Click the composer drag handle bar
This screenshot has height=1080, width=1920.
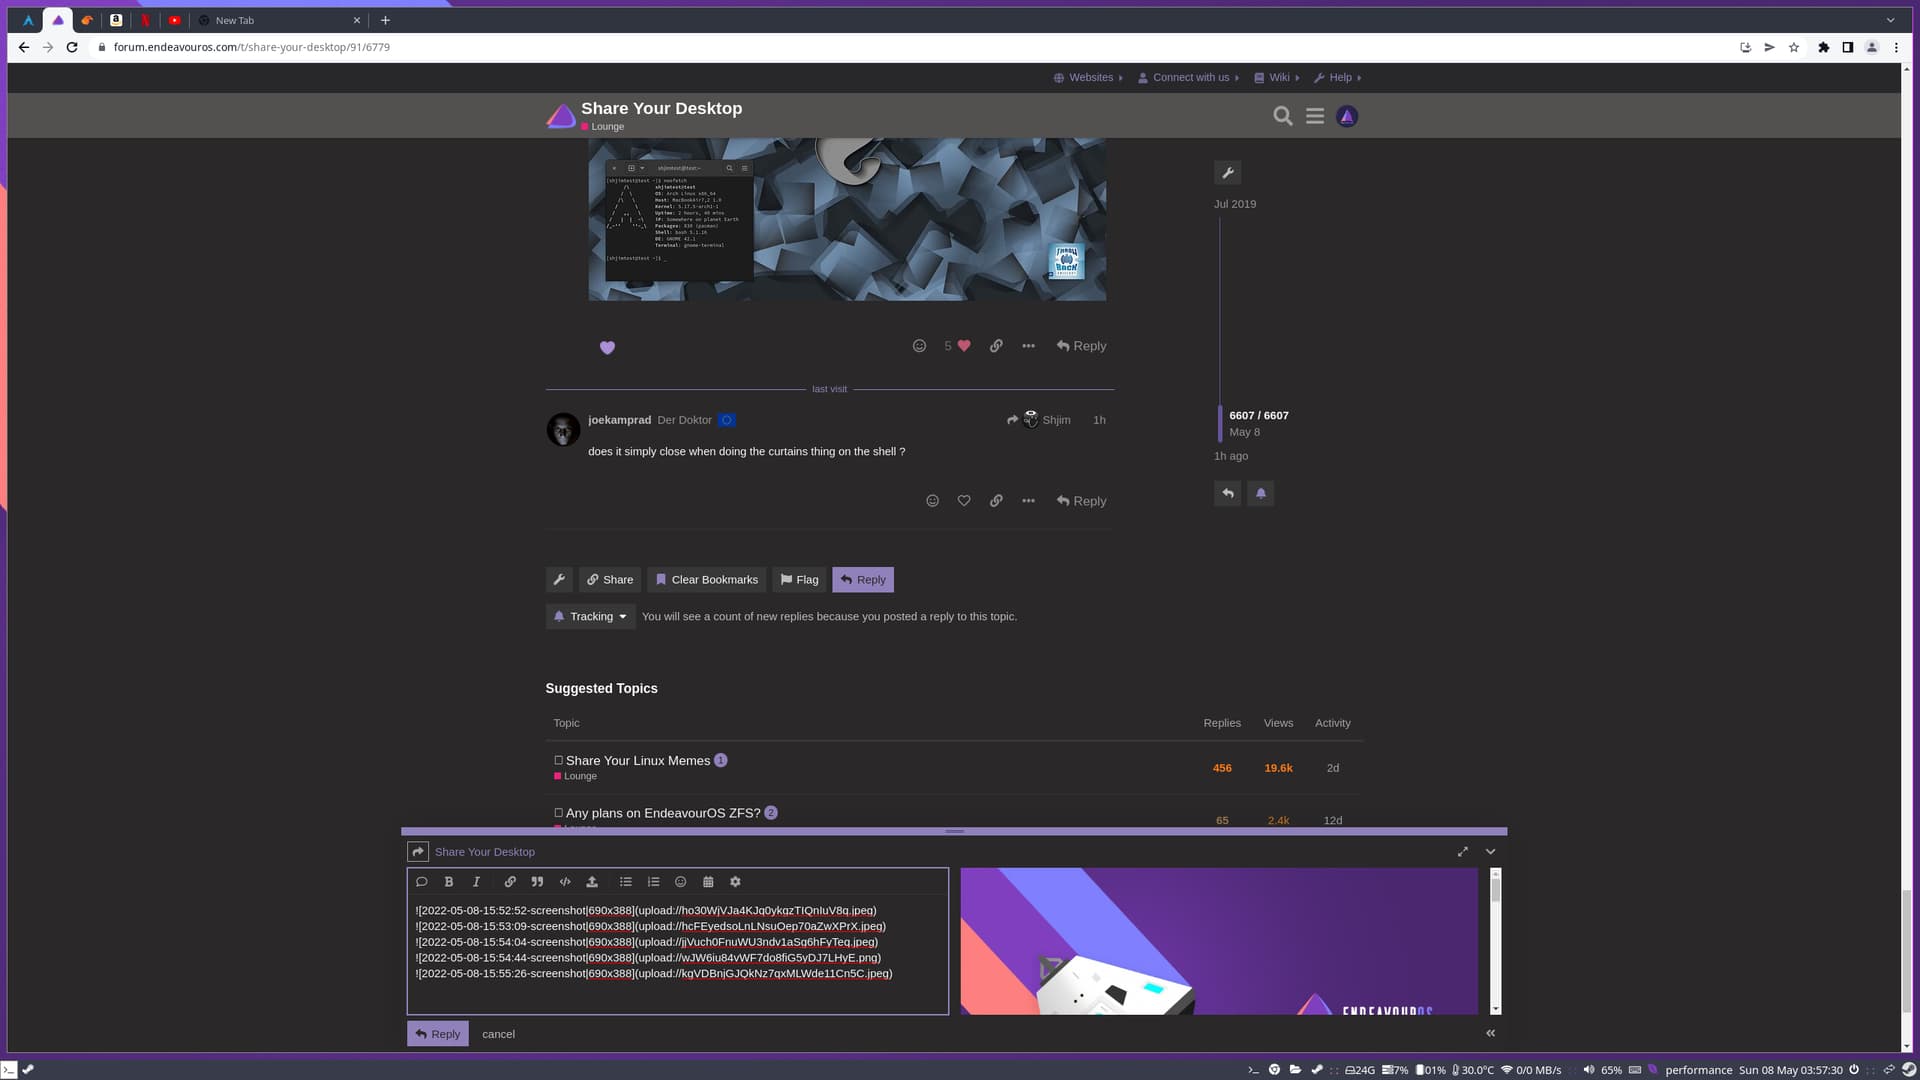coord(954,831)
